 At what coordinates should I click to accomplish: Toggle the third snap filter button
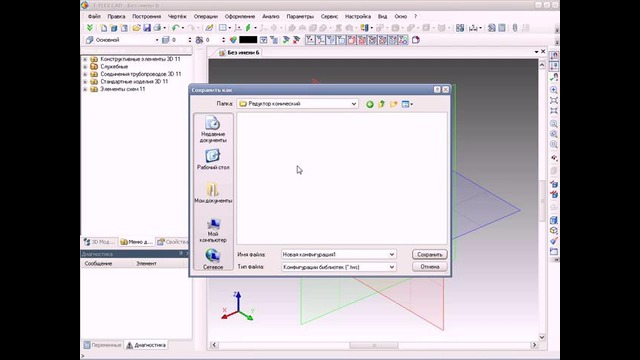331,40
